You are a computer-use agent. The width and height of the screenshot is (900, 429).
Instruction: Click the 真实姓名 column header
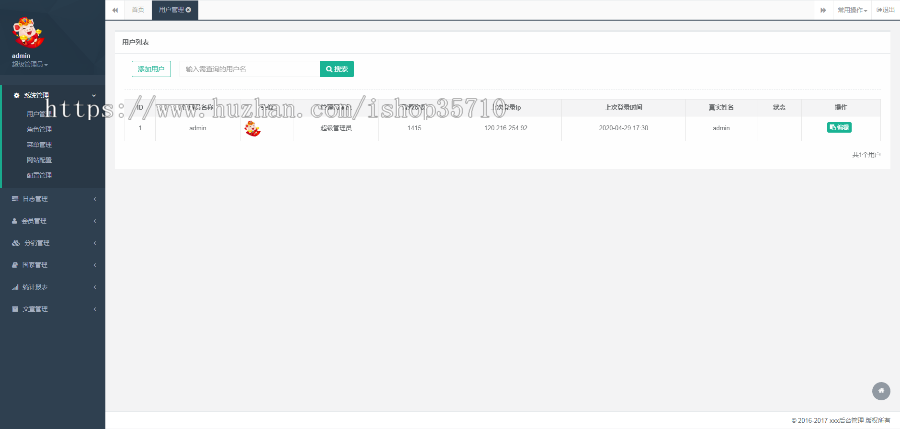pyautogui.click(x=721, y=107)
